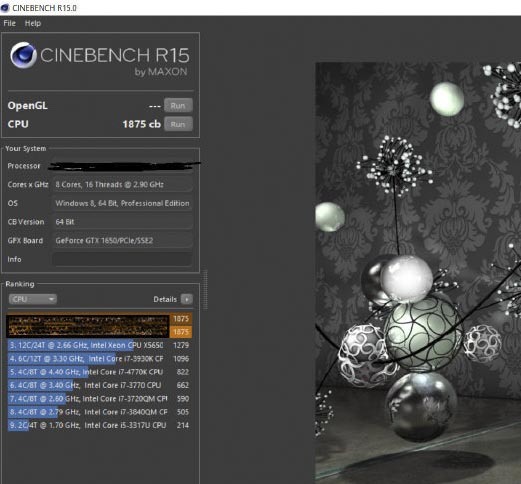
Task: Click the score 1279 in ranking
Action: [181, 345]
